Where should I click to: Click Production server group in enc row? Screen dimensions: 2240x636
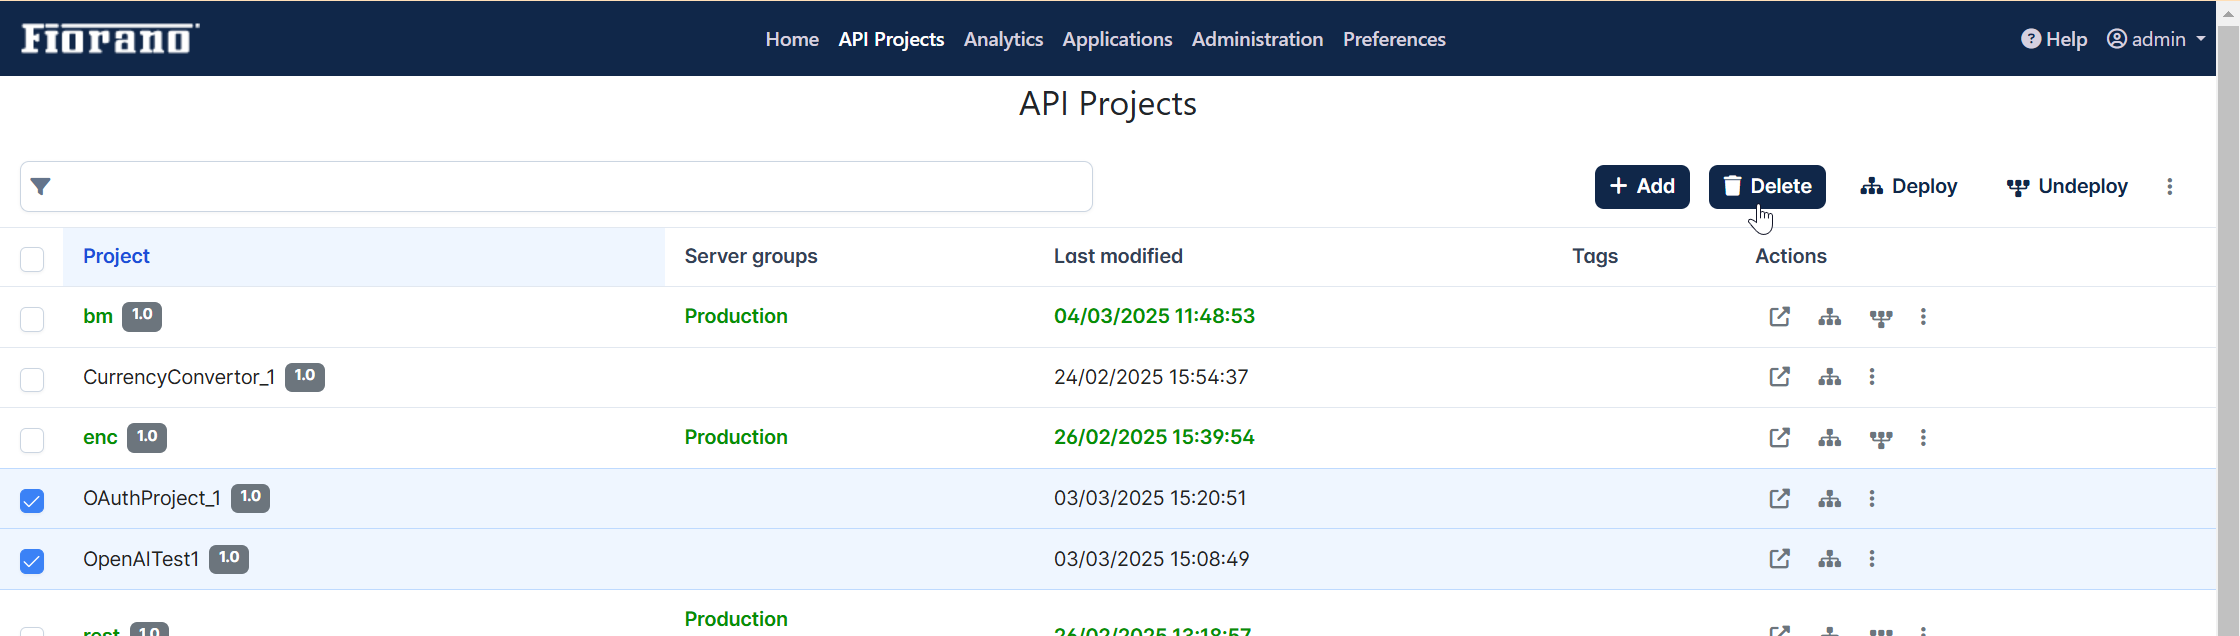tap(736, 437)
